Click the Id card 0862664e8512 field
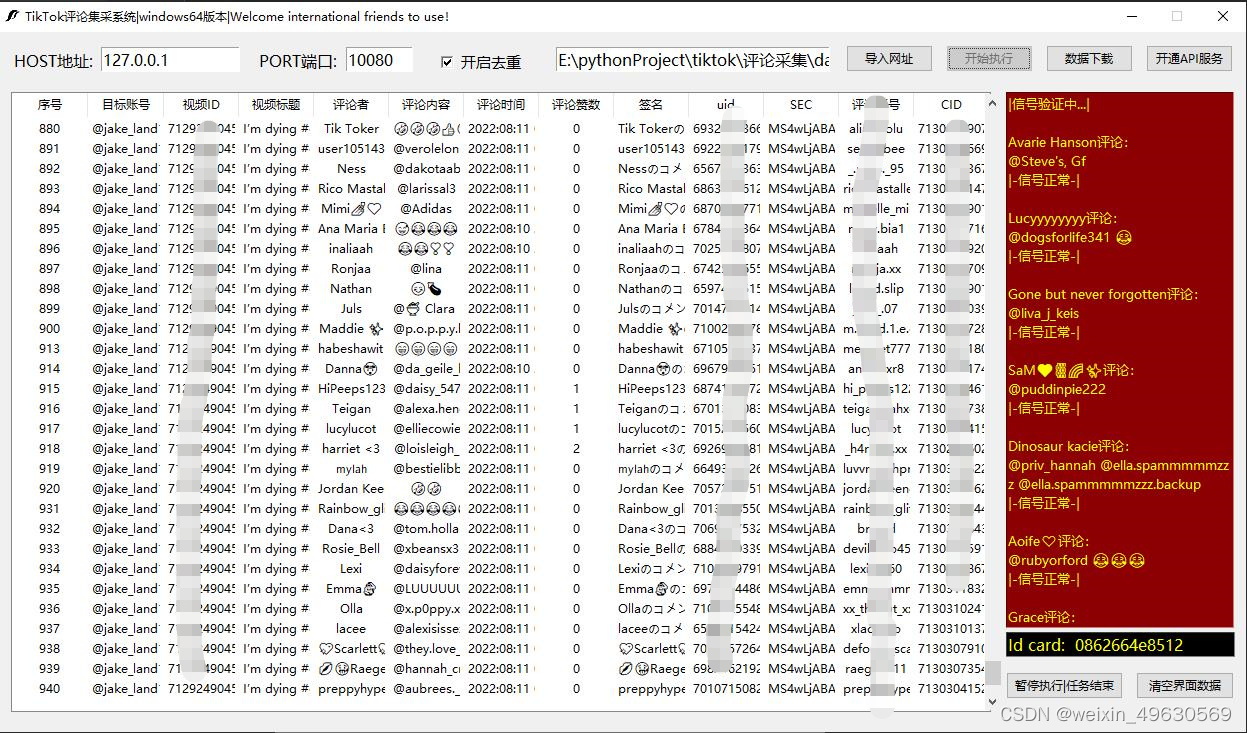The width and height of the screenshot is (1247, 733). click(1120, 645)
